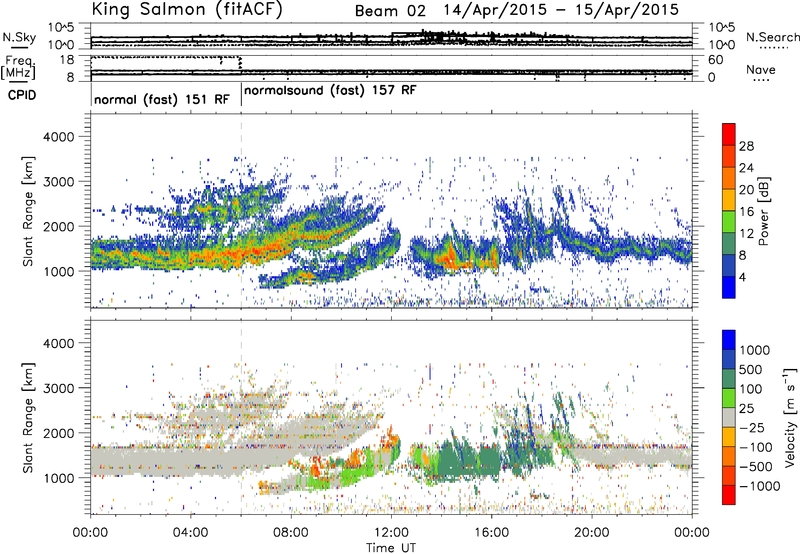Click the '28' power scale value
Screen dimensions: 800x554
coord(746,146)
